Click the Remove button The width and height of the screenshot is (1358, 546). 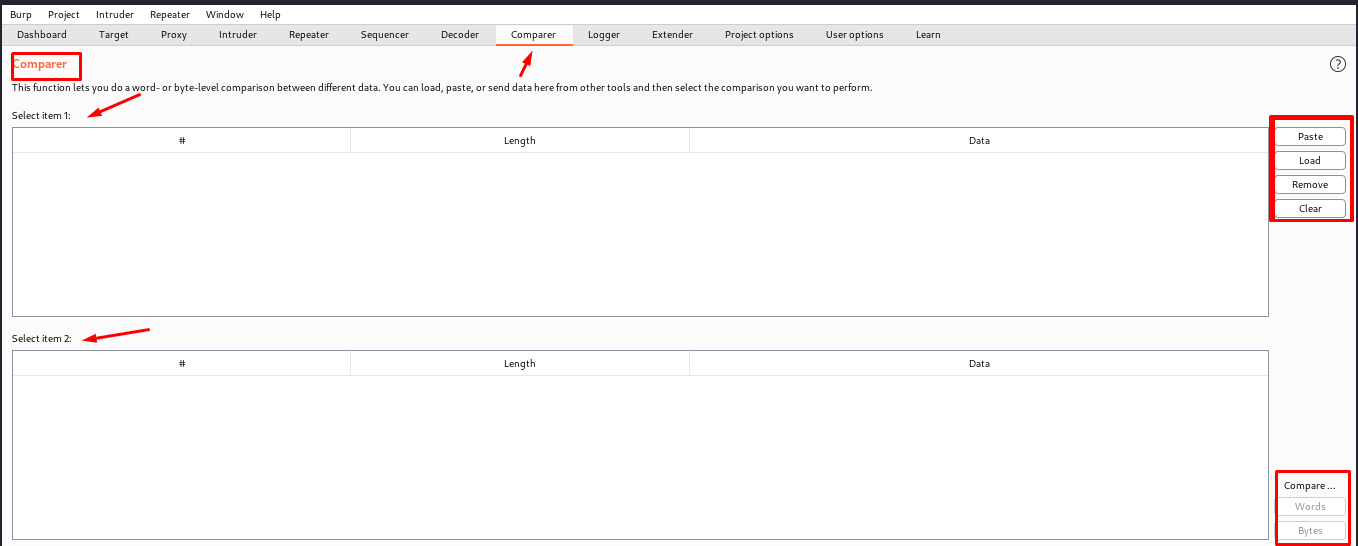point(1310,185)
